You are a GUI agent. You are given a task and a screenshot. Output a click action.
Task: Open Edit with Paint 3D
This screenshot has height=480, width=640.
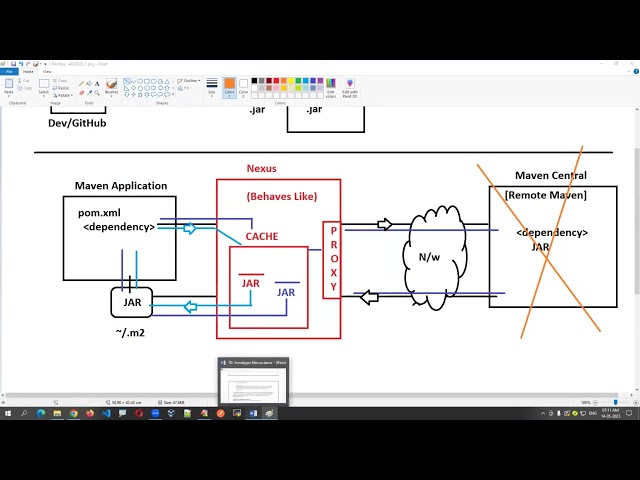pos(350,87)
